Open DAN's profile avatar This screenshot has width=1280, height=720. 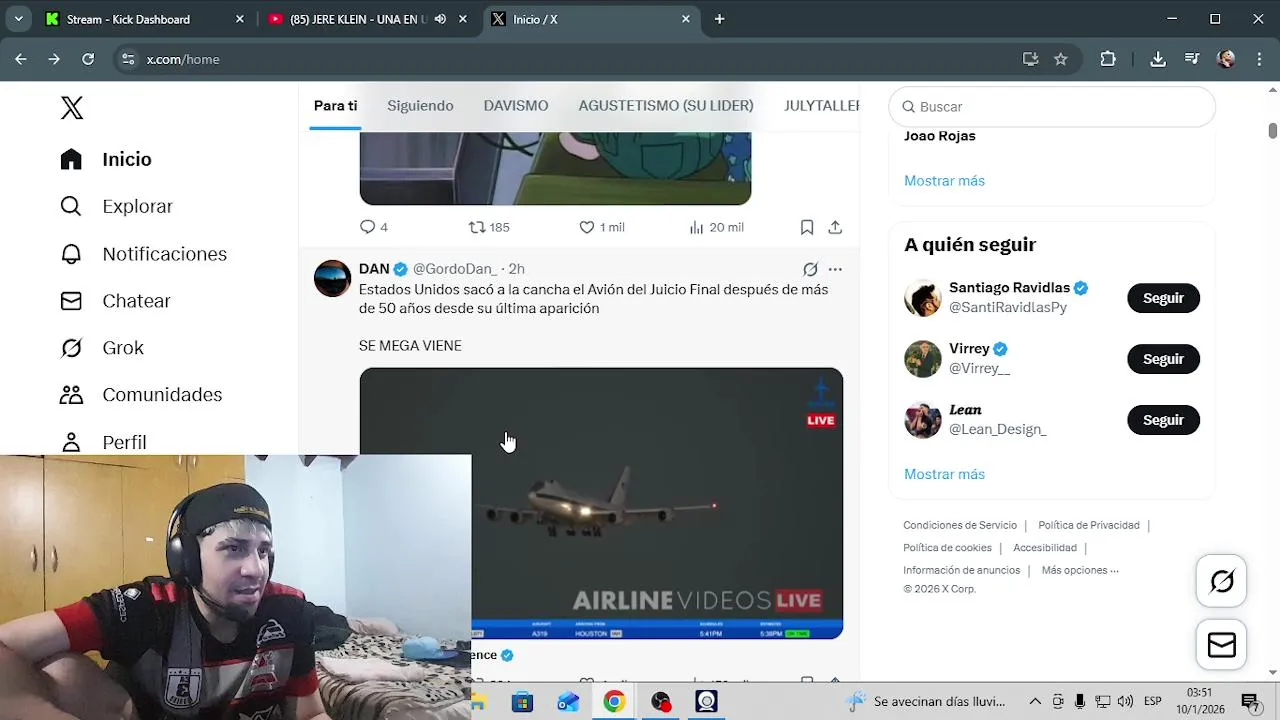point(333,279)
